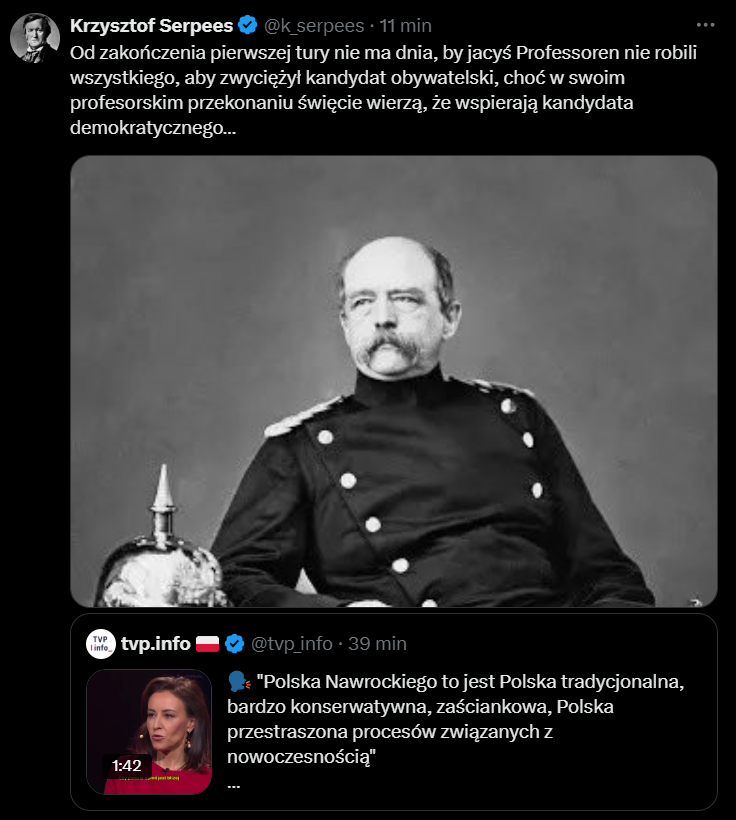The height and width of the screenshot is (820, 736).
Task: Click the speaking head emoji in the quote
Action: (239, 681)
